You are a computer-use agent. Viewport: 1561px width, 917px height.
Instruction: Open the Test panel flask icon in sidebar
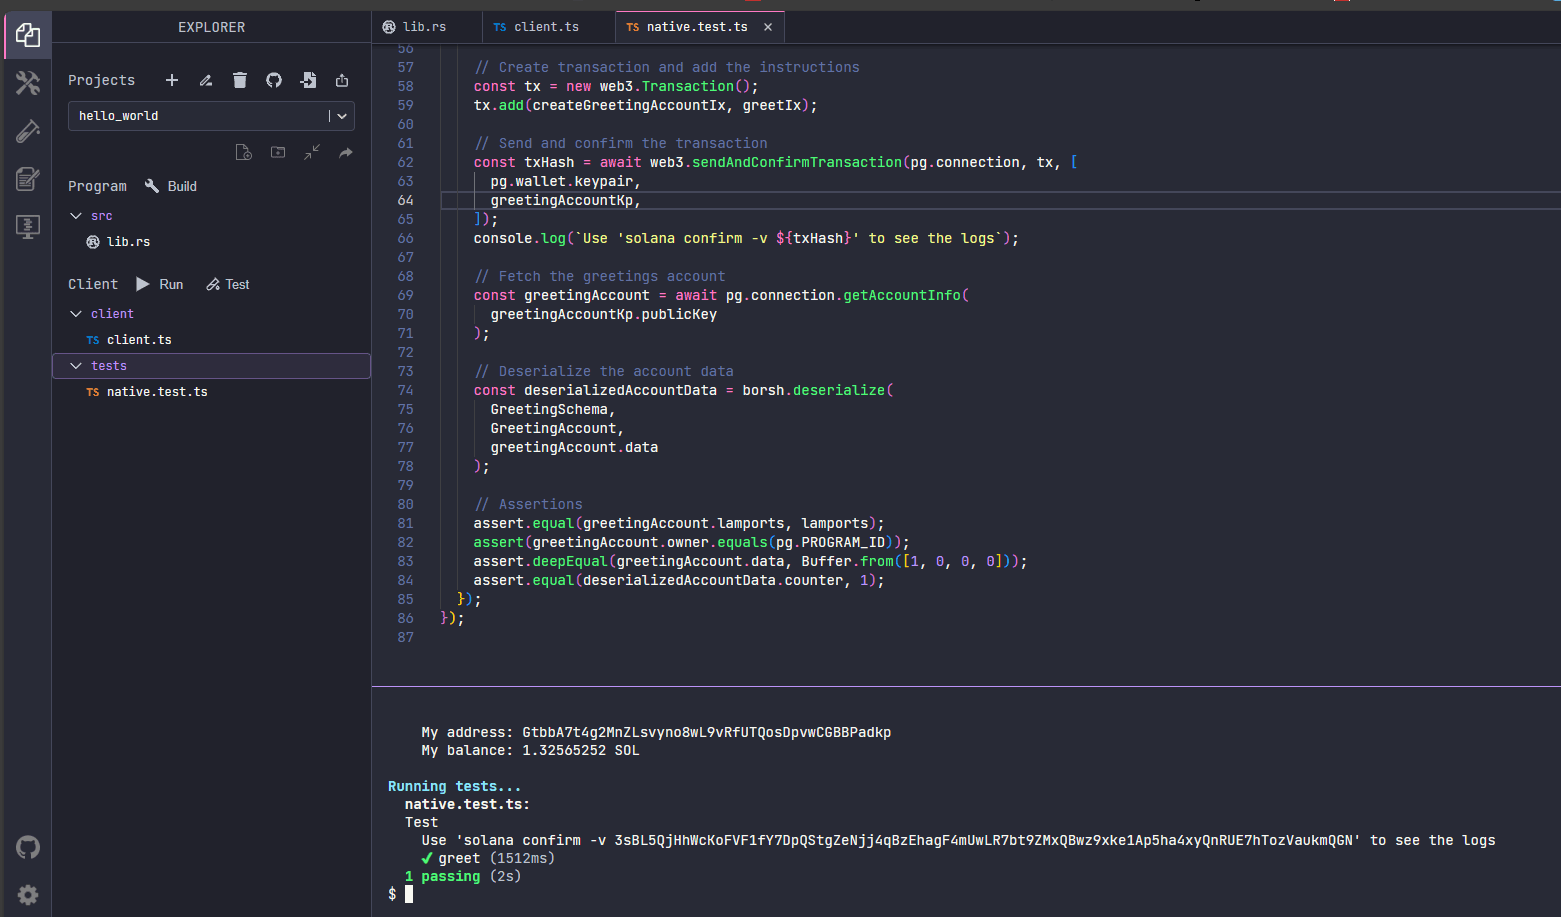click(x=27, y=131)
